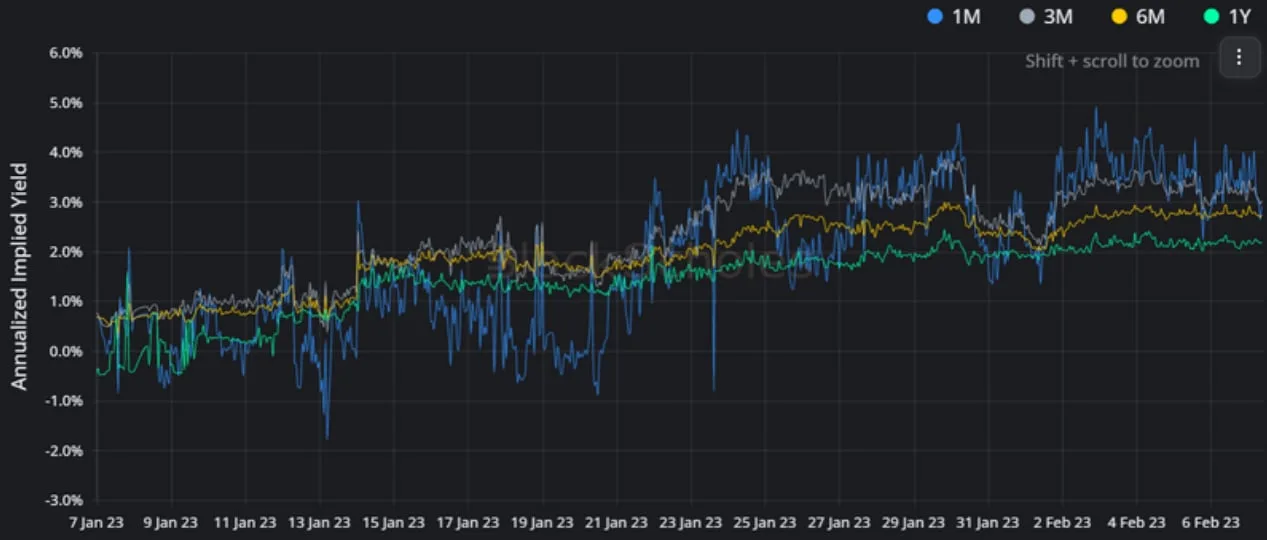Click the 5.0% y-axis label
Image resolution: width=1267 pixels, height=540 pixels.
[65, 103]
